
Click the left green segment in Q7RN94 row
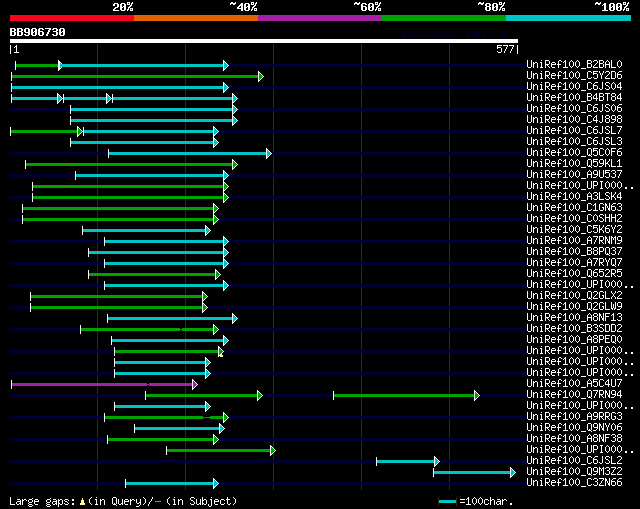pos(202,395)
